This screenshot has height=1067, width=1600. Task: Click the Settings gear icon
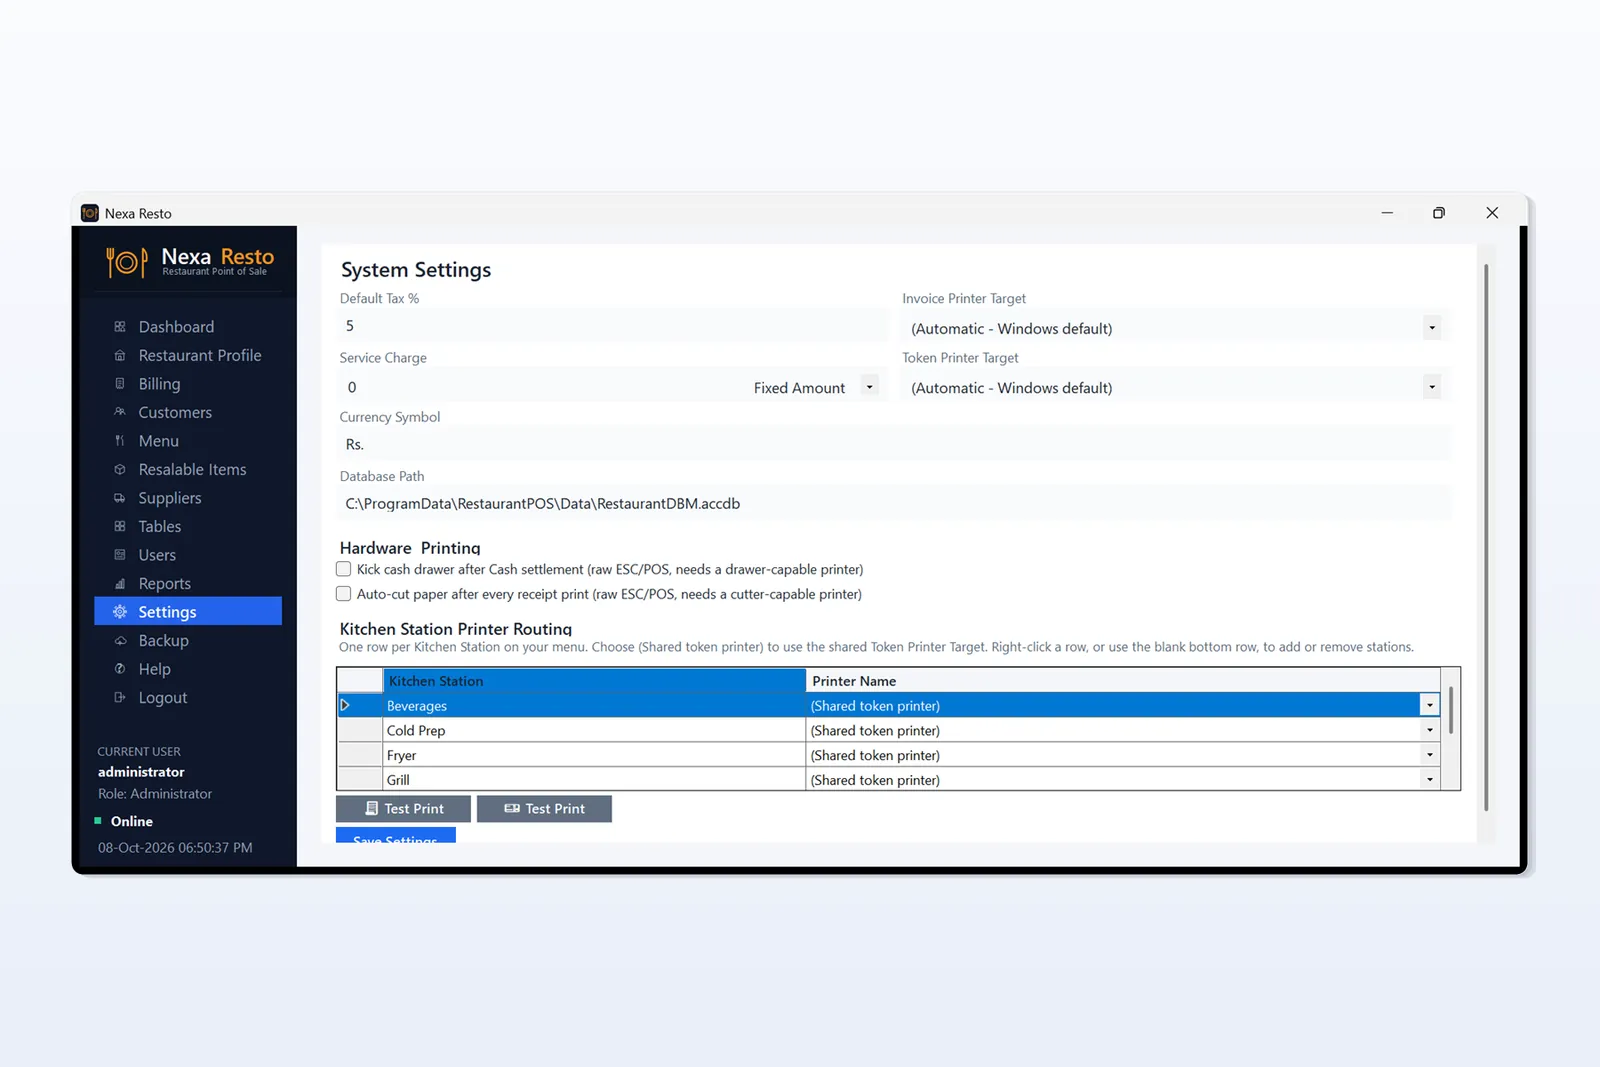(x=120, y=612)
